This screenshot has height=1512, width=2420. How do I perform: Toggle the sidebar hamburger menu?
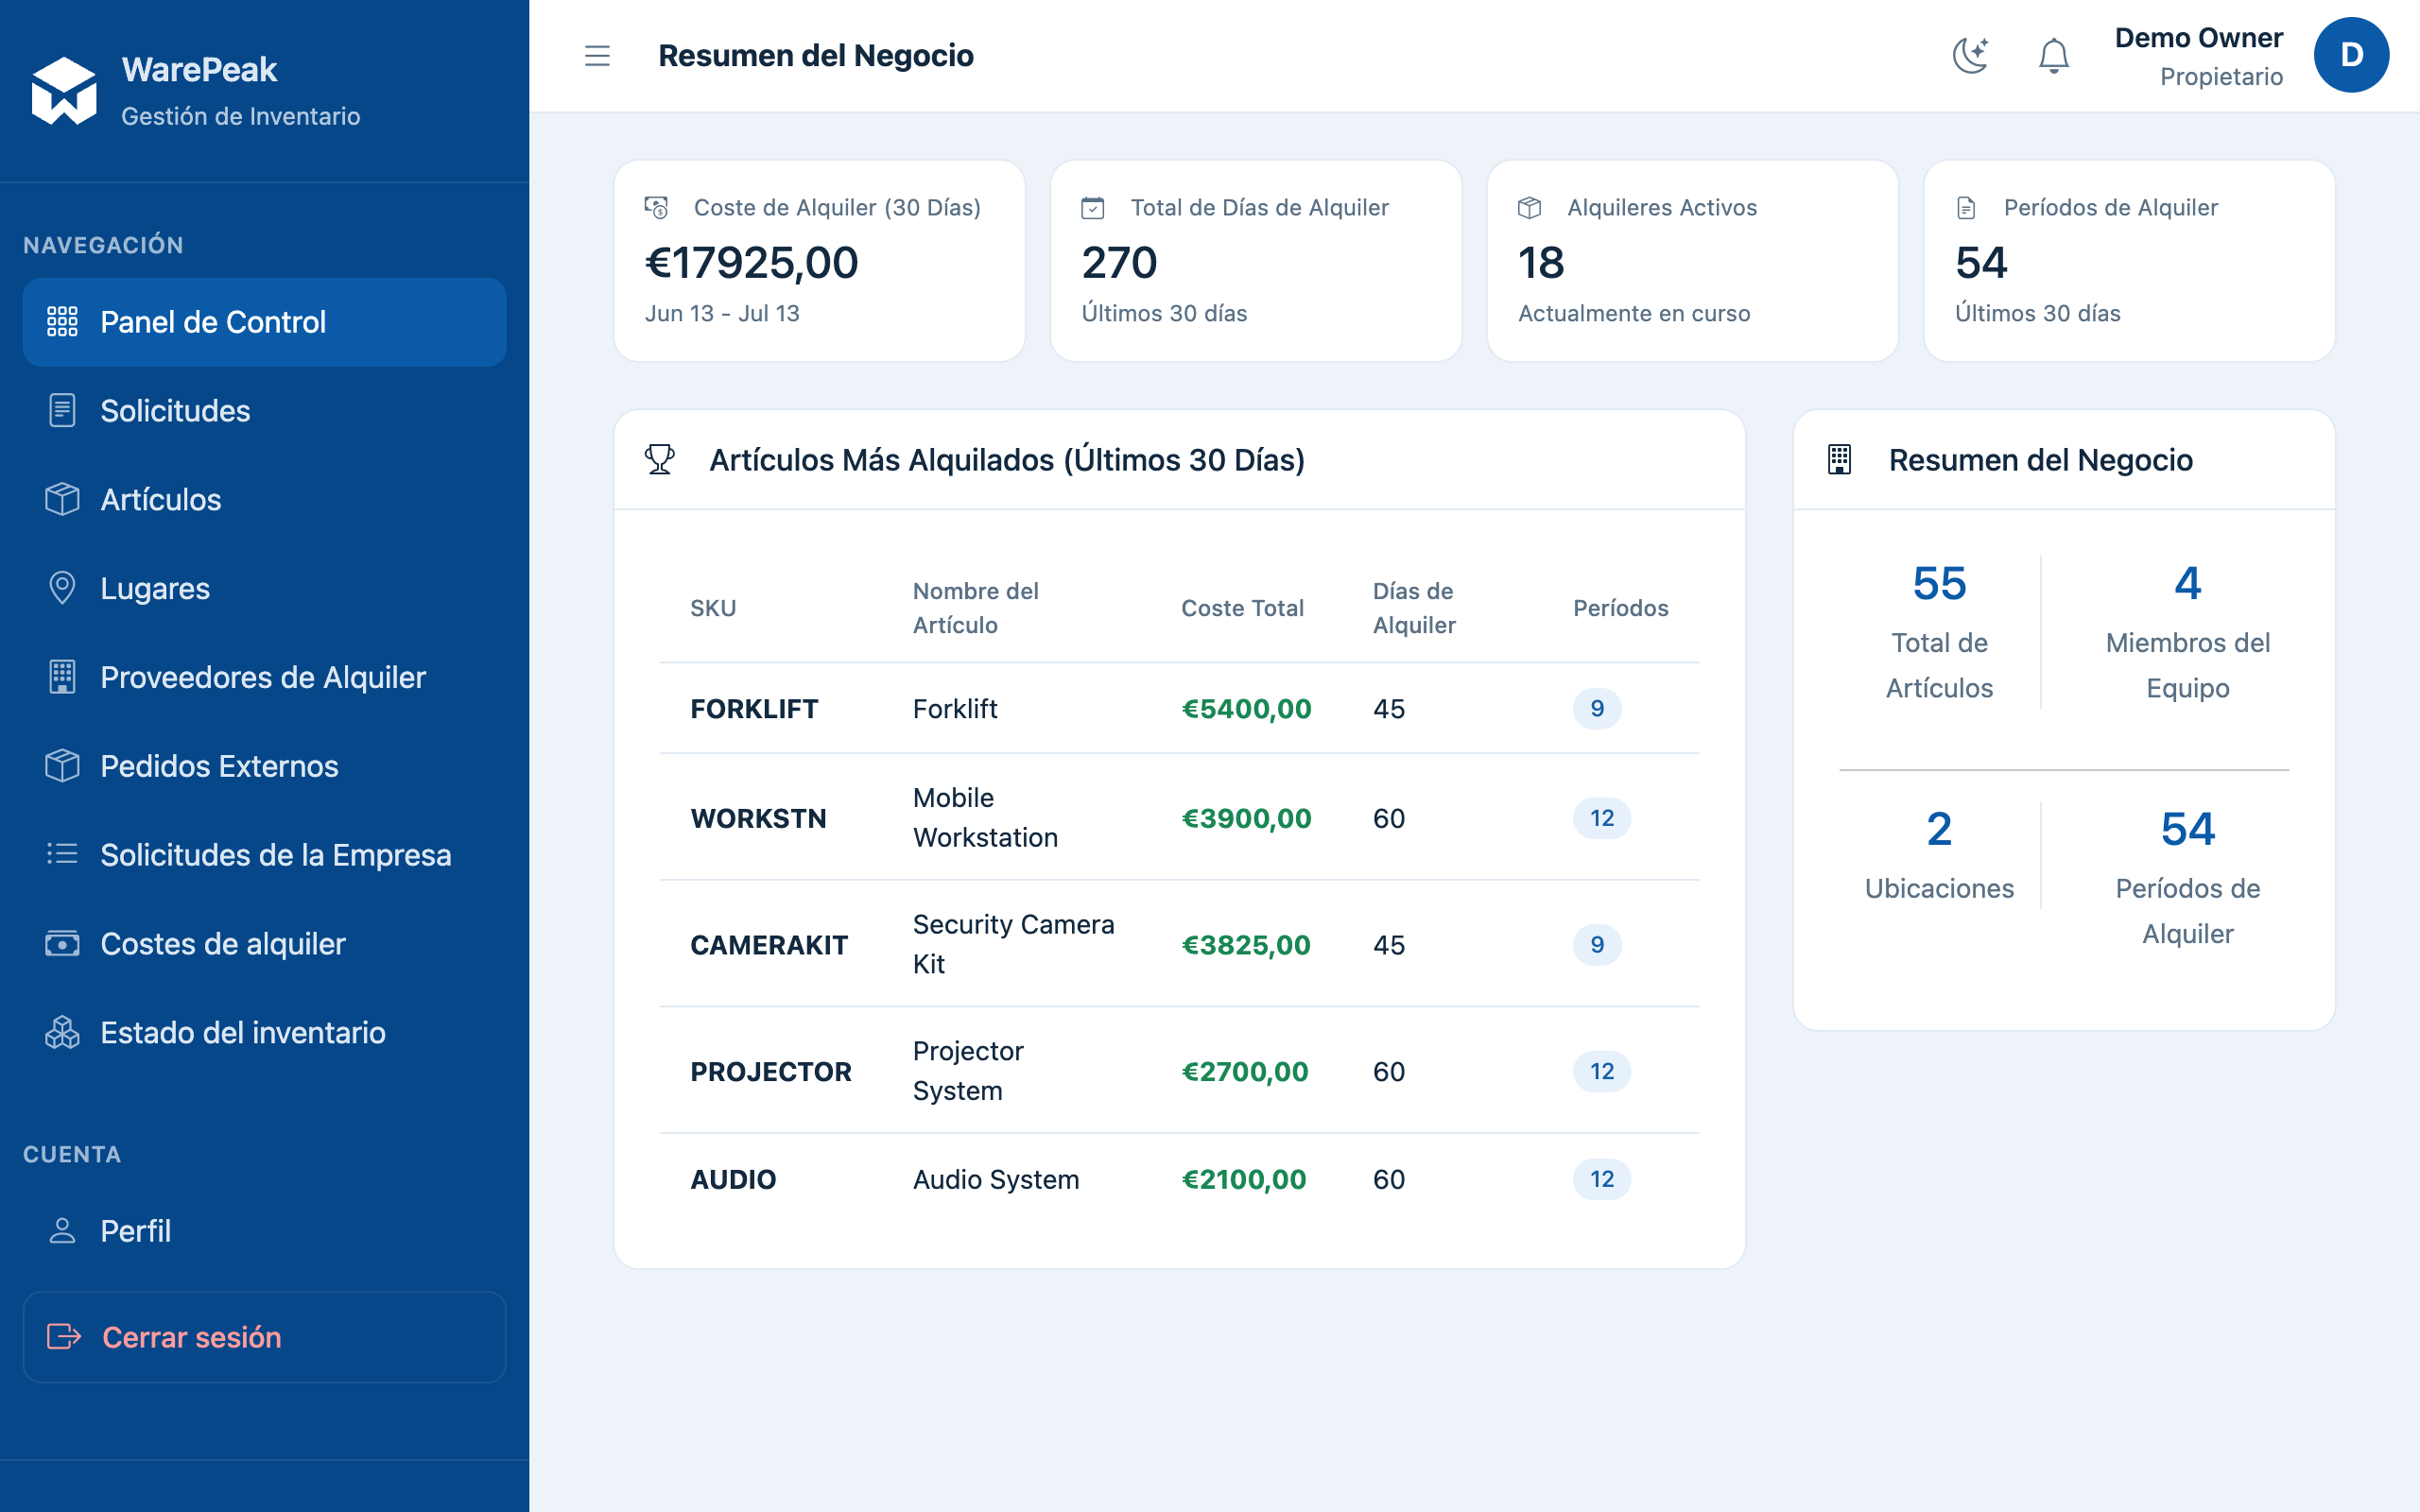tap(597, 56)
